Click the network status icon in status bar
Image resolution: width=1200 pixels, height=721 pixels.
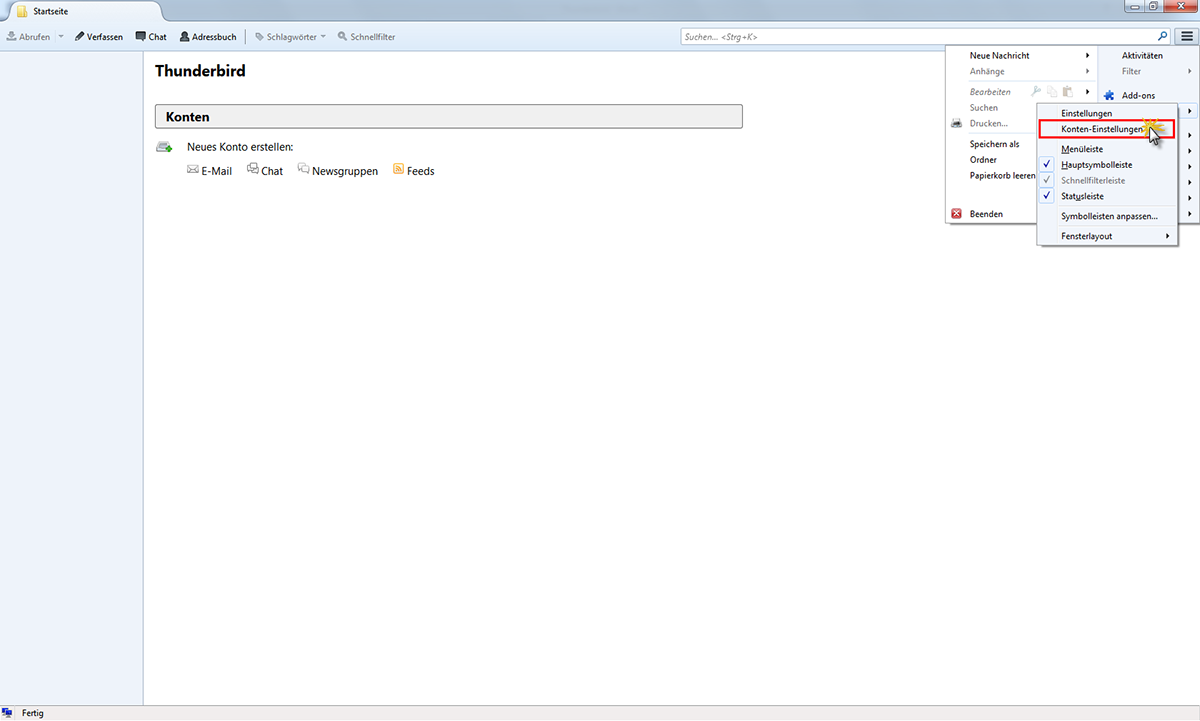point(7,713)
